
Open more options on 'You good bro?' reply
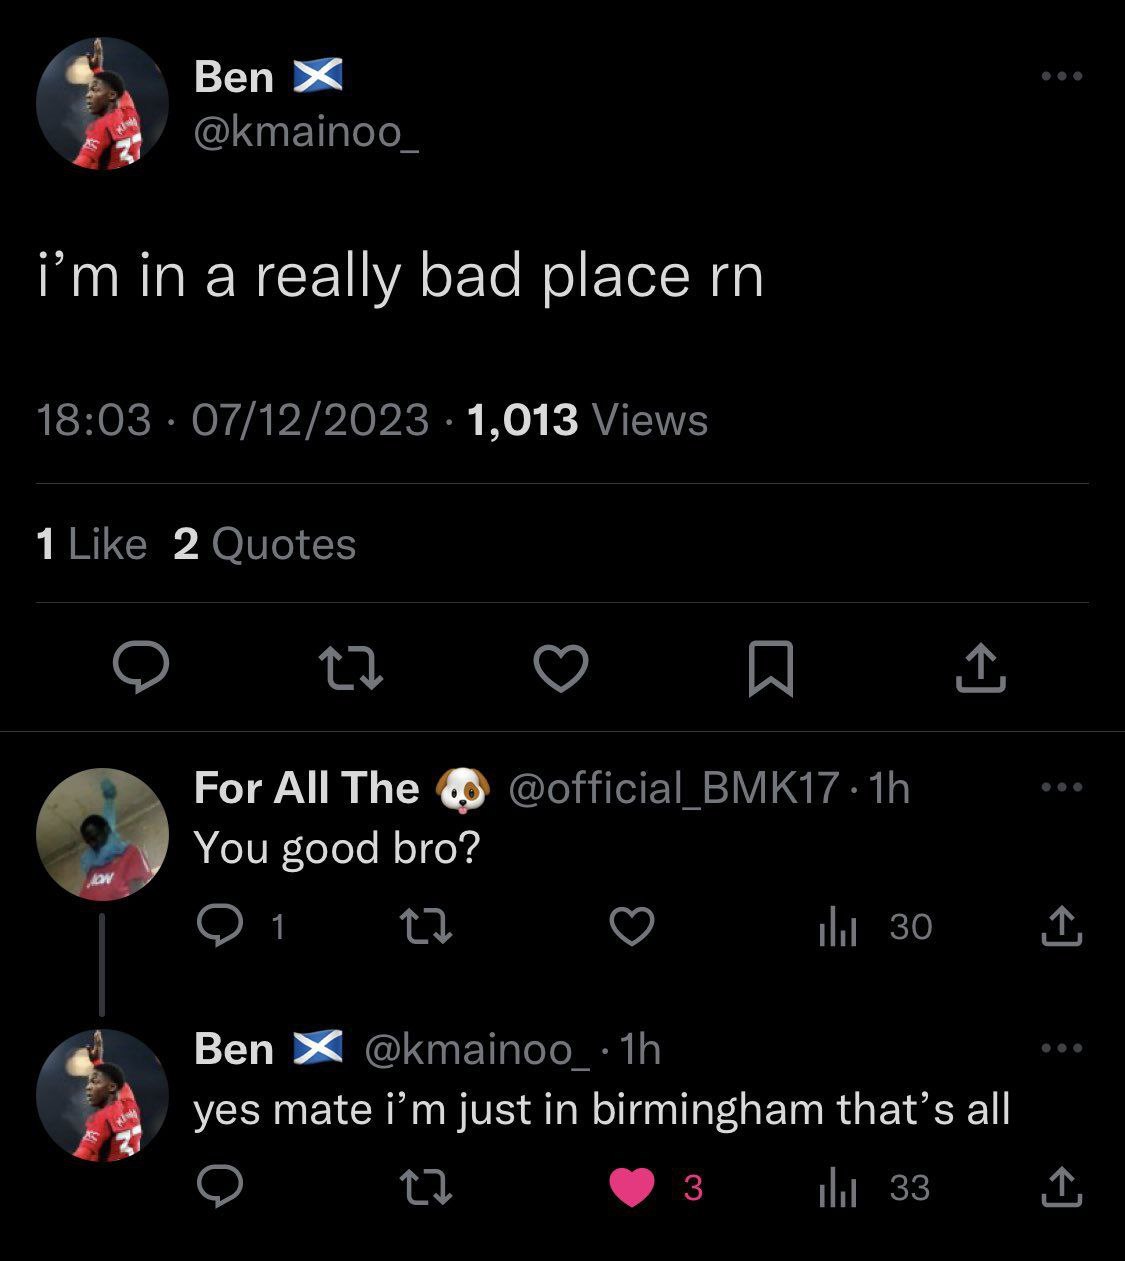[1061, 787]
